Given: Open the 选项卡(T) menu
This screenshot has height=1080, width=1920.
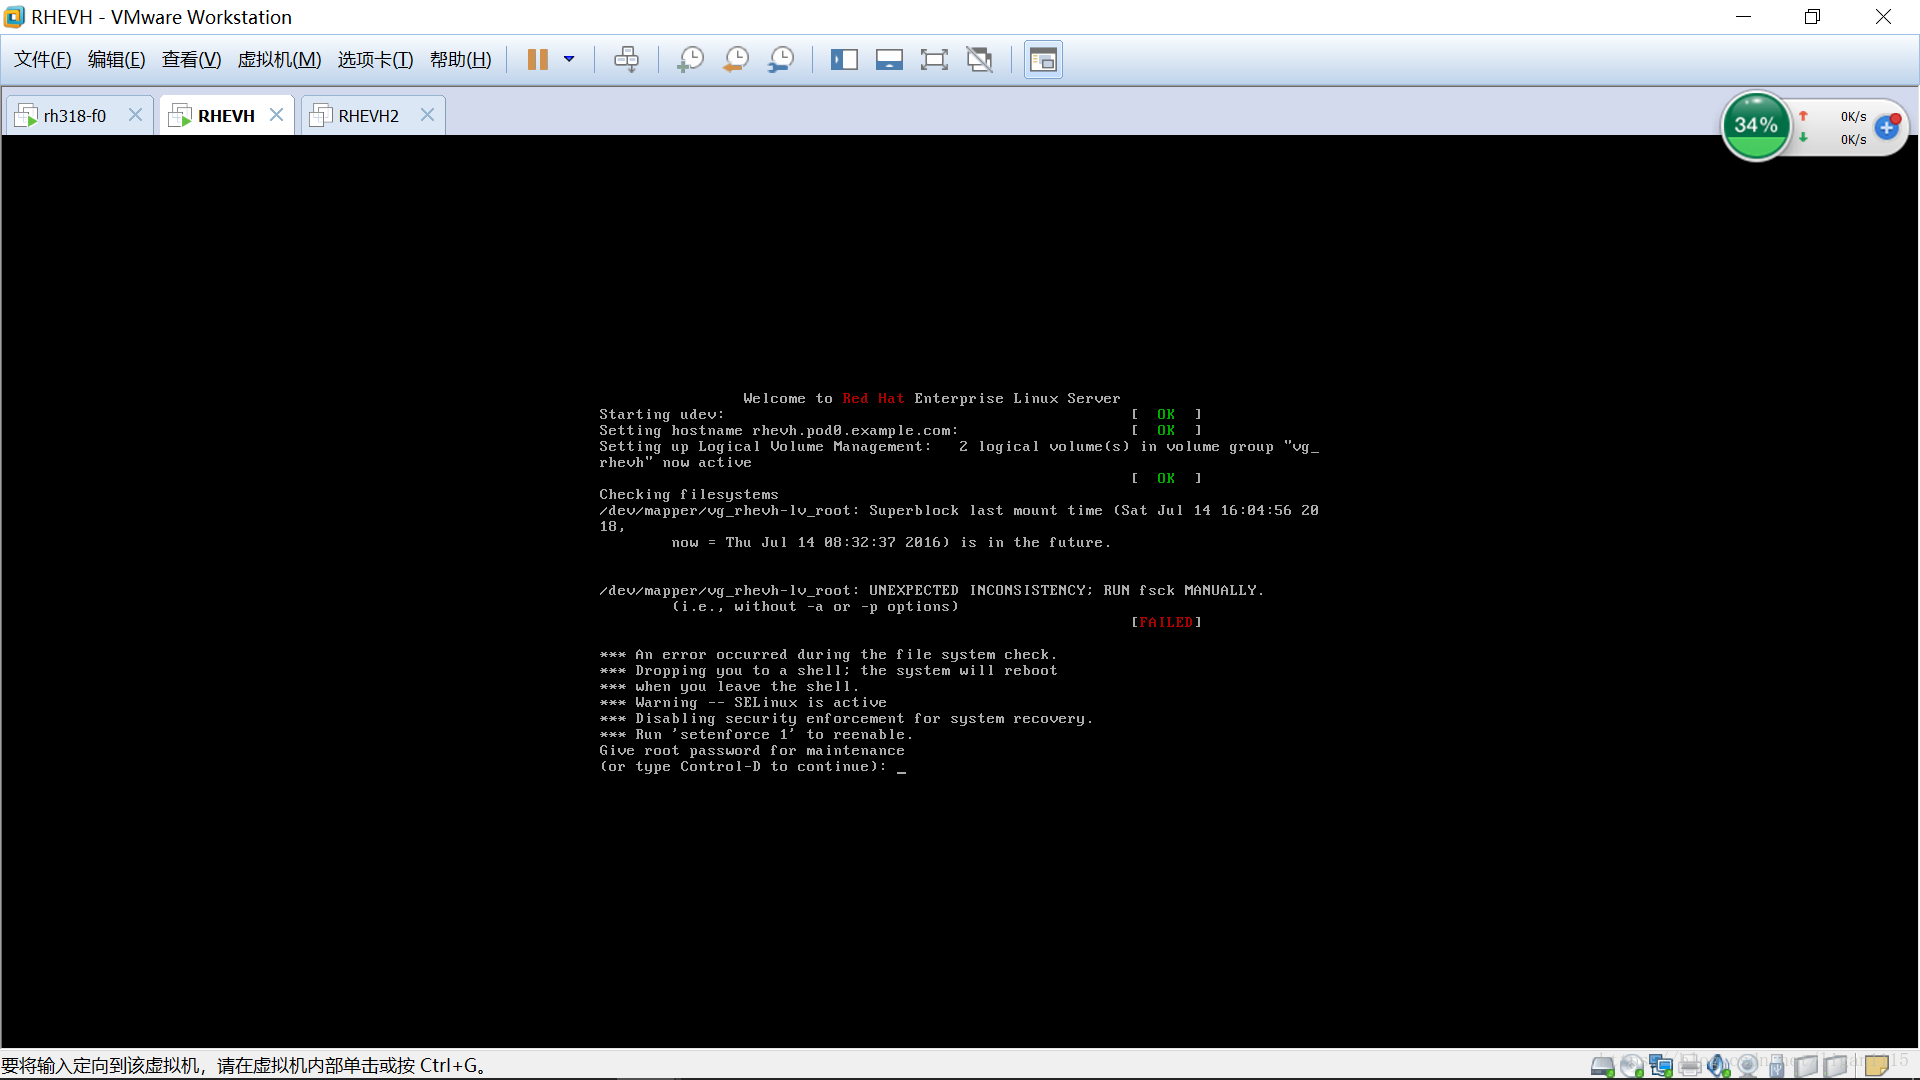Looking at the screenshot, I should pos(375,60).
